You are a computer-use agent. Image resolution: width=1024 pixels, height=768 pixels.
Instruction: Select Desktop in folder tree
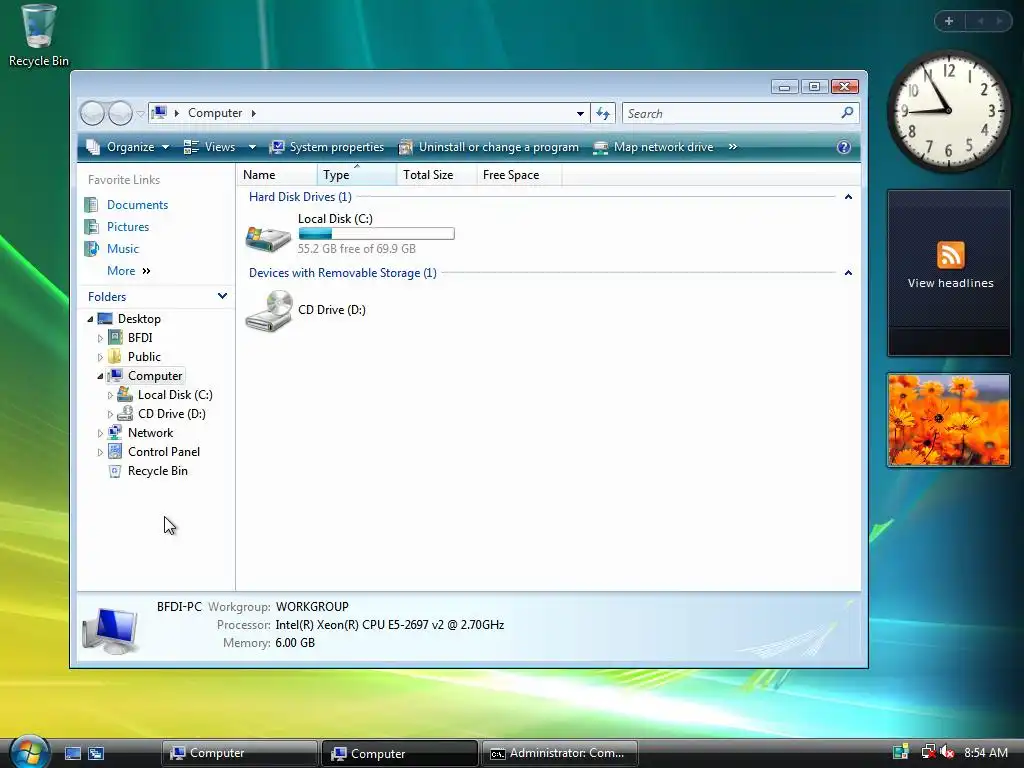(x=139, y=319)
